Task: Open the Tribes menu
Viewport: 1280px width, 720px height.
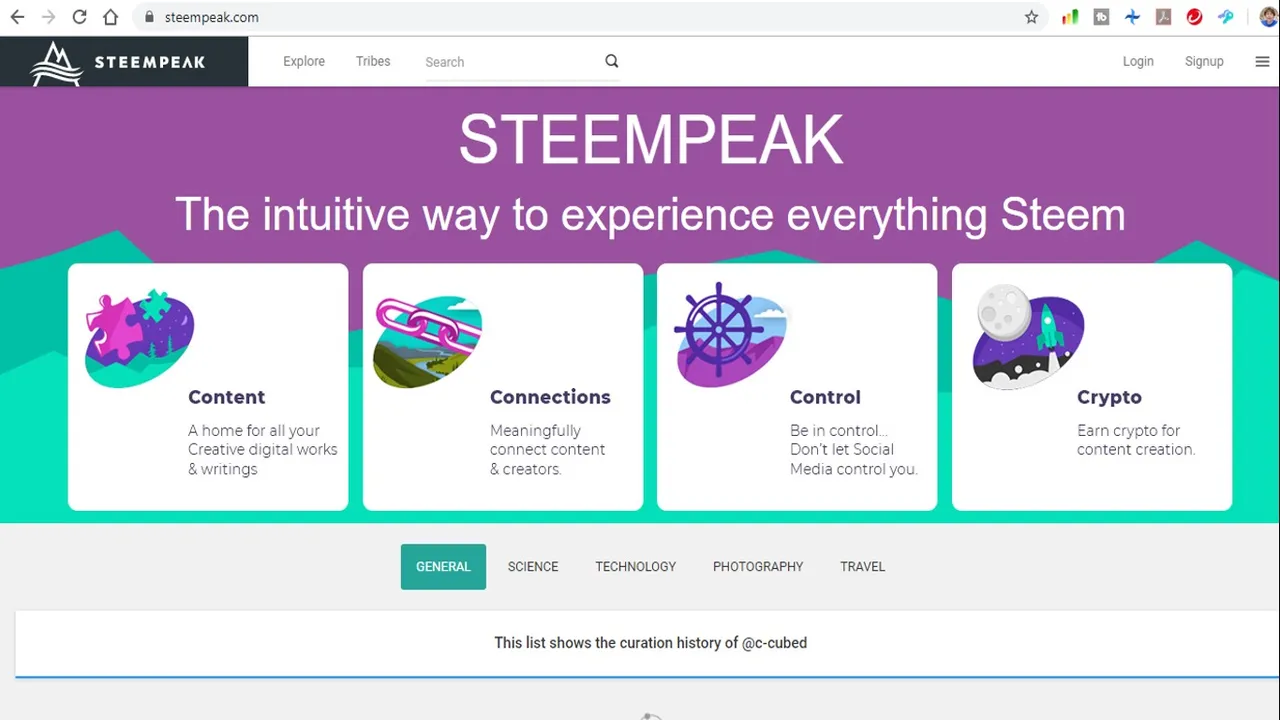Action: point(373,61)
